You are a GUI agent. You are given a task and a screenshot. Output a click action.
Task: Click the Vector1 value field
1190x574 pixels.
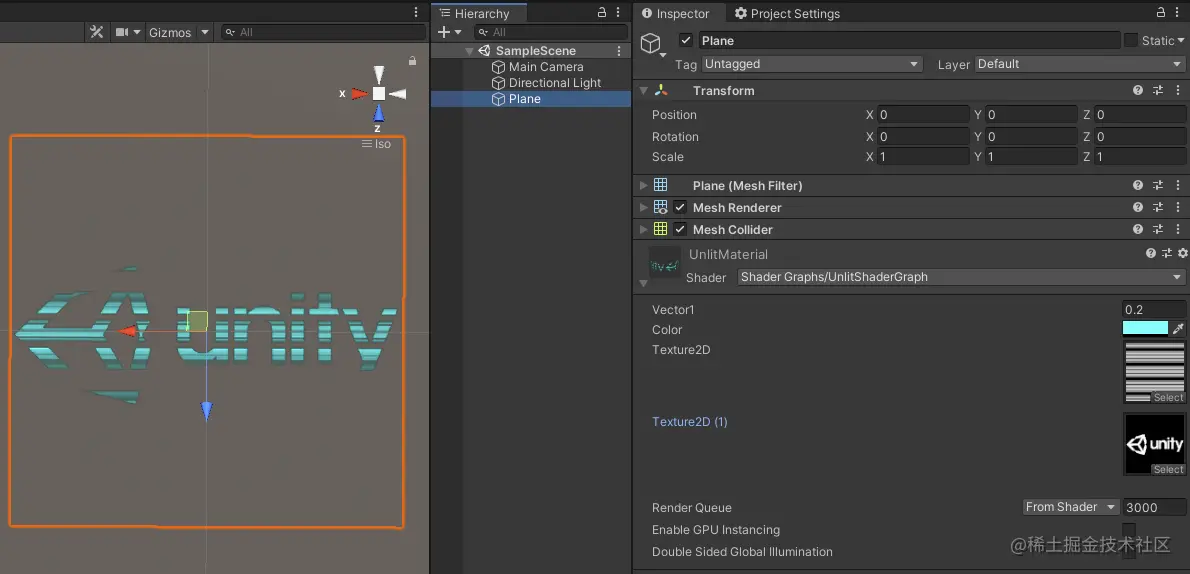(x=1154, y=310)
